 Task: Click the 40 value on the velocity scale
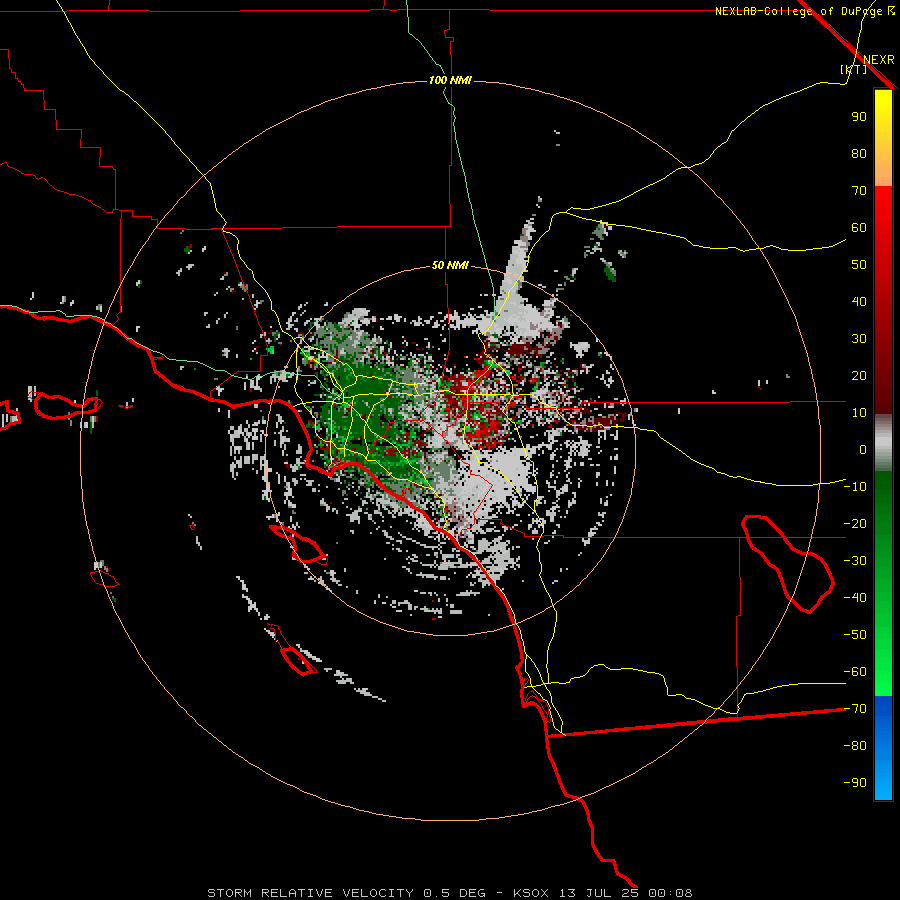click(x=859, y=302)
